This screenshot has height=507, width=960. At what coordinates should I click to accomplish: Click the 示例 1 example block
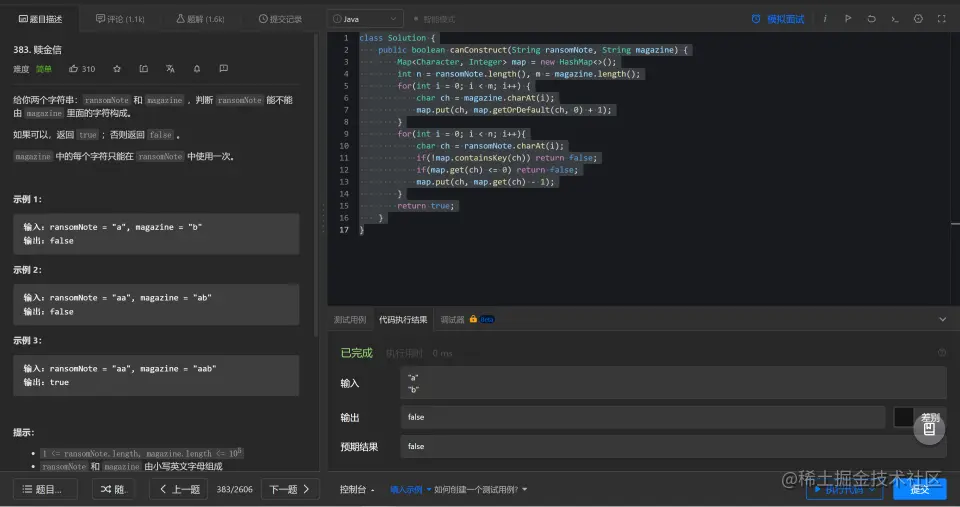(156, 234)
